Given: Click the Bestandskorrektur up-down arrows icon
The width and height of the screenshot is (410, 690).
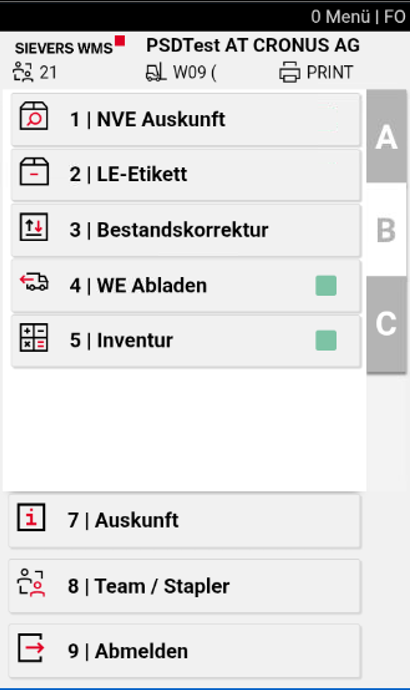Looking at the screenshot, I should 34,227.
